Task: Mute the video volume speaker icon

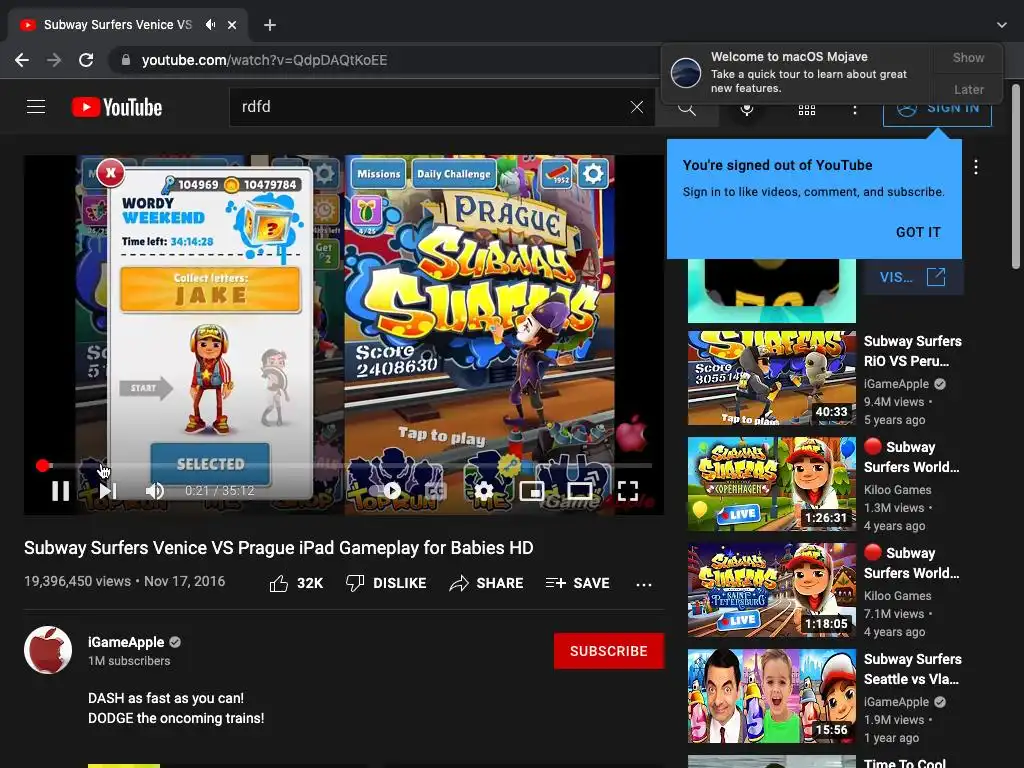Action: click(x=155, y=490)
